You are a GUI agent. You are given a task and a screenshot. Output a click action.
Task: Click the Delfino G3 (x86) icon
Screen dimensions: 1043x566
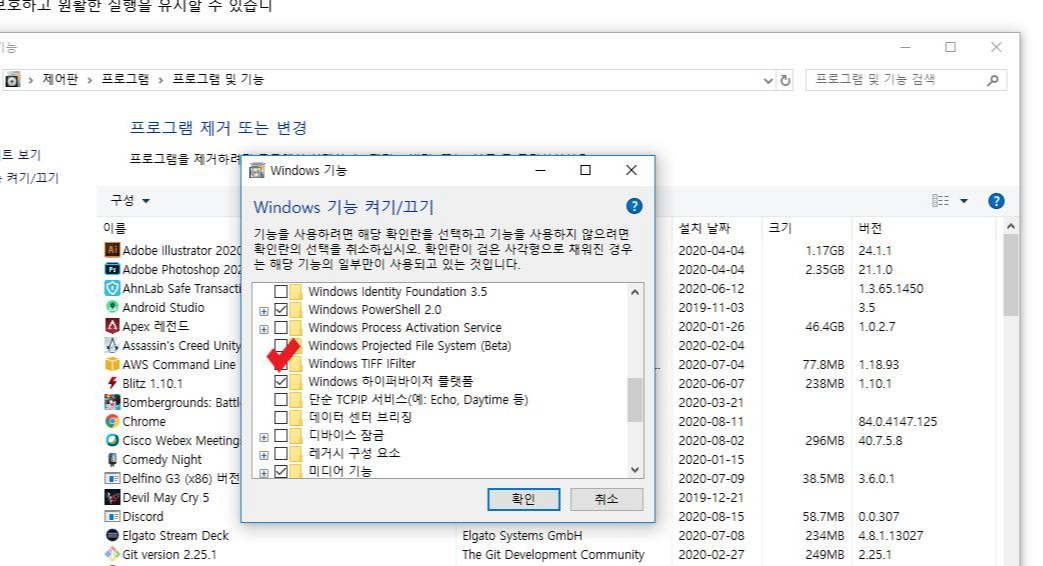point(112,478)
